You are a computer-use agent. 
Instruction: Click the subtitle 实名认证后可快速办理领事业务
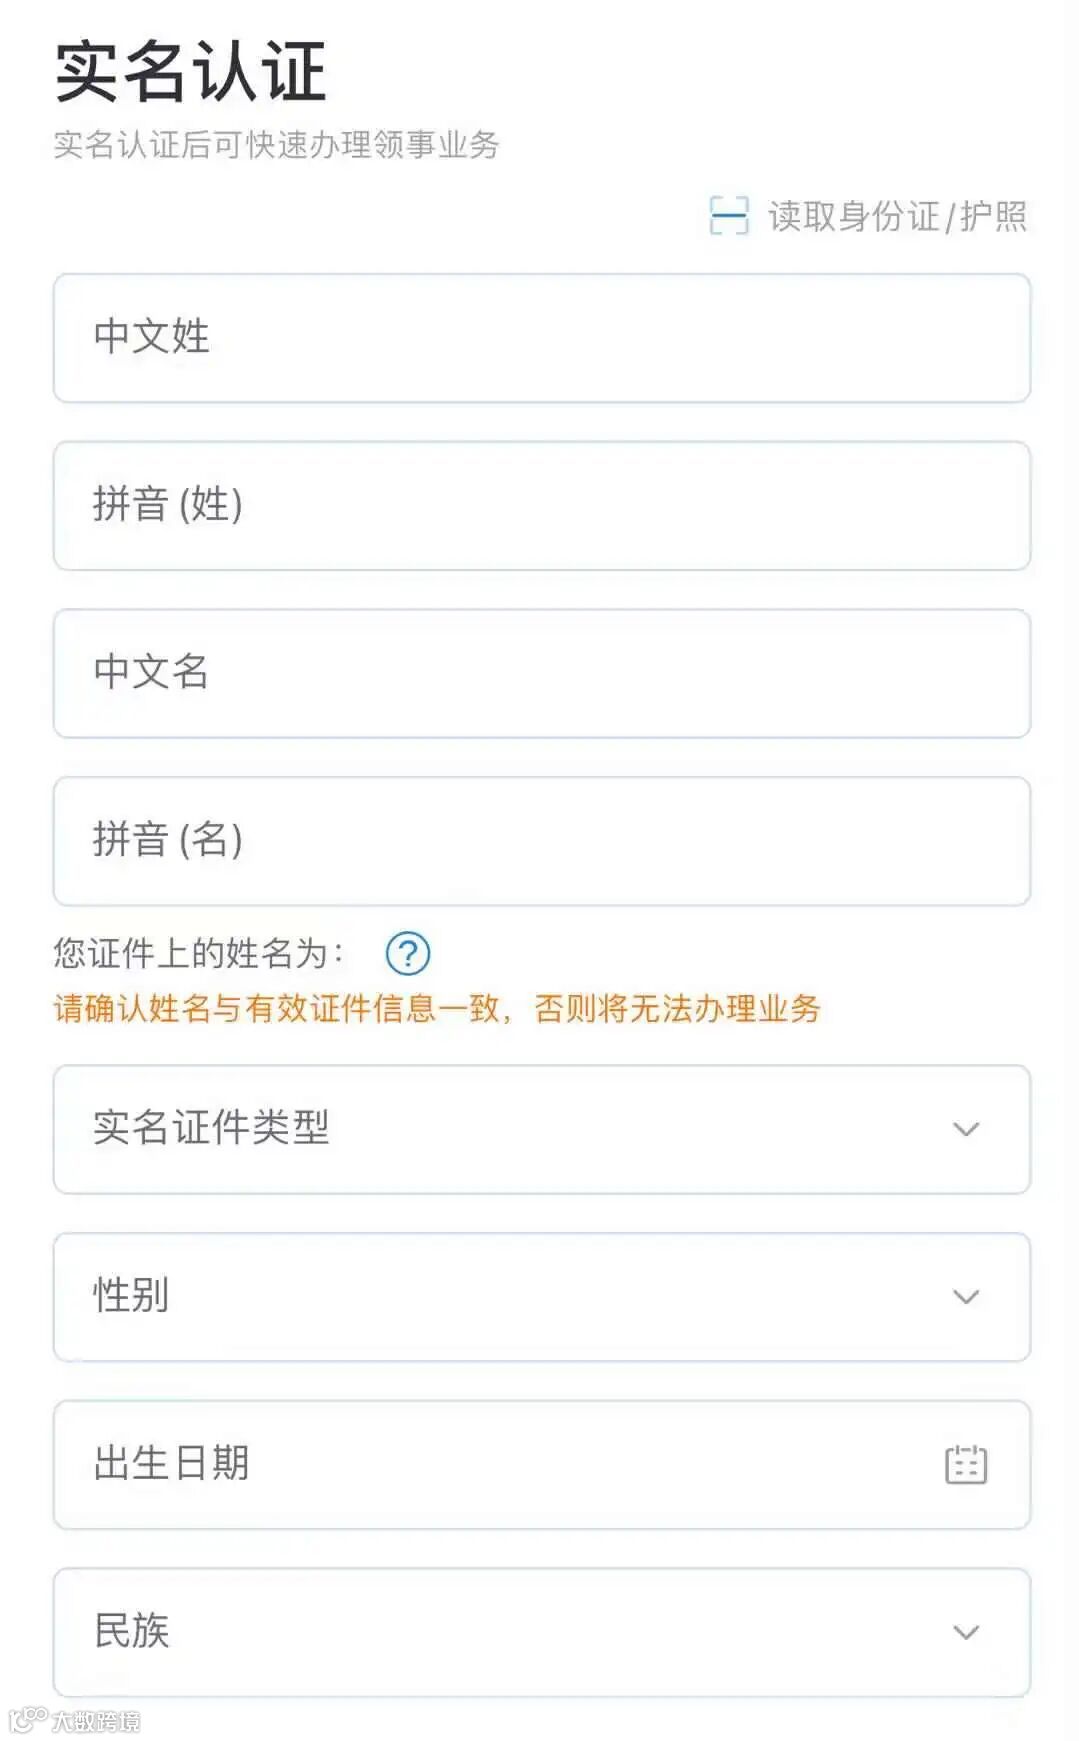[x=276, y=145]
